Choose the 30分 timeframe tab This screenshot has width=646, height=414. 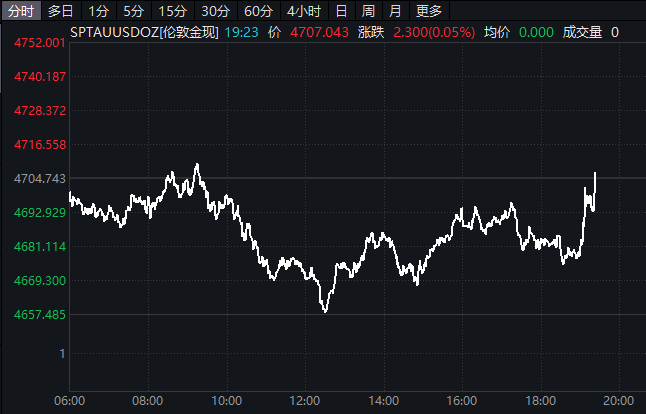(215, 11)
